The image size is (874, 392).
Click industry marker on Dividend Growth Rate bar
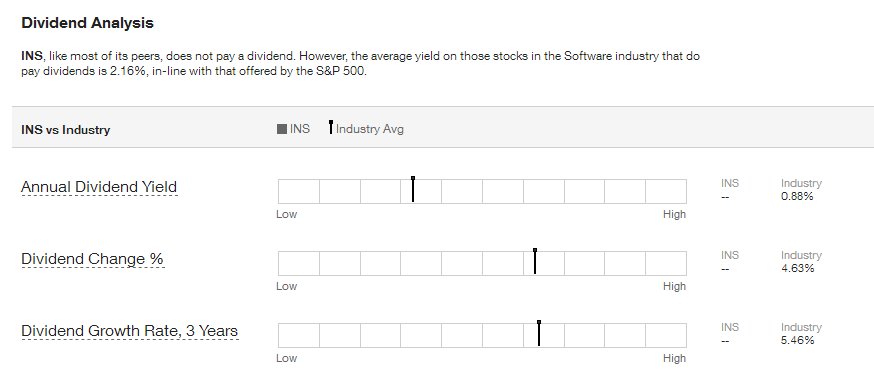pos(538,333)
